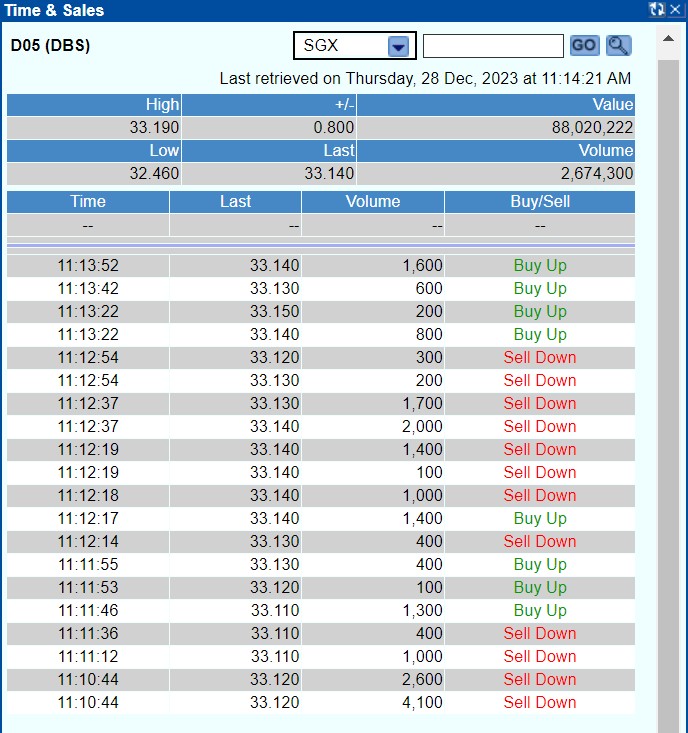The height and width of the screenshot is (733, 688).
Task: Click volume 2,000 in the trades list
Action: [422, 426]
